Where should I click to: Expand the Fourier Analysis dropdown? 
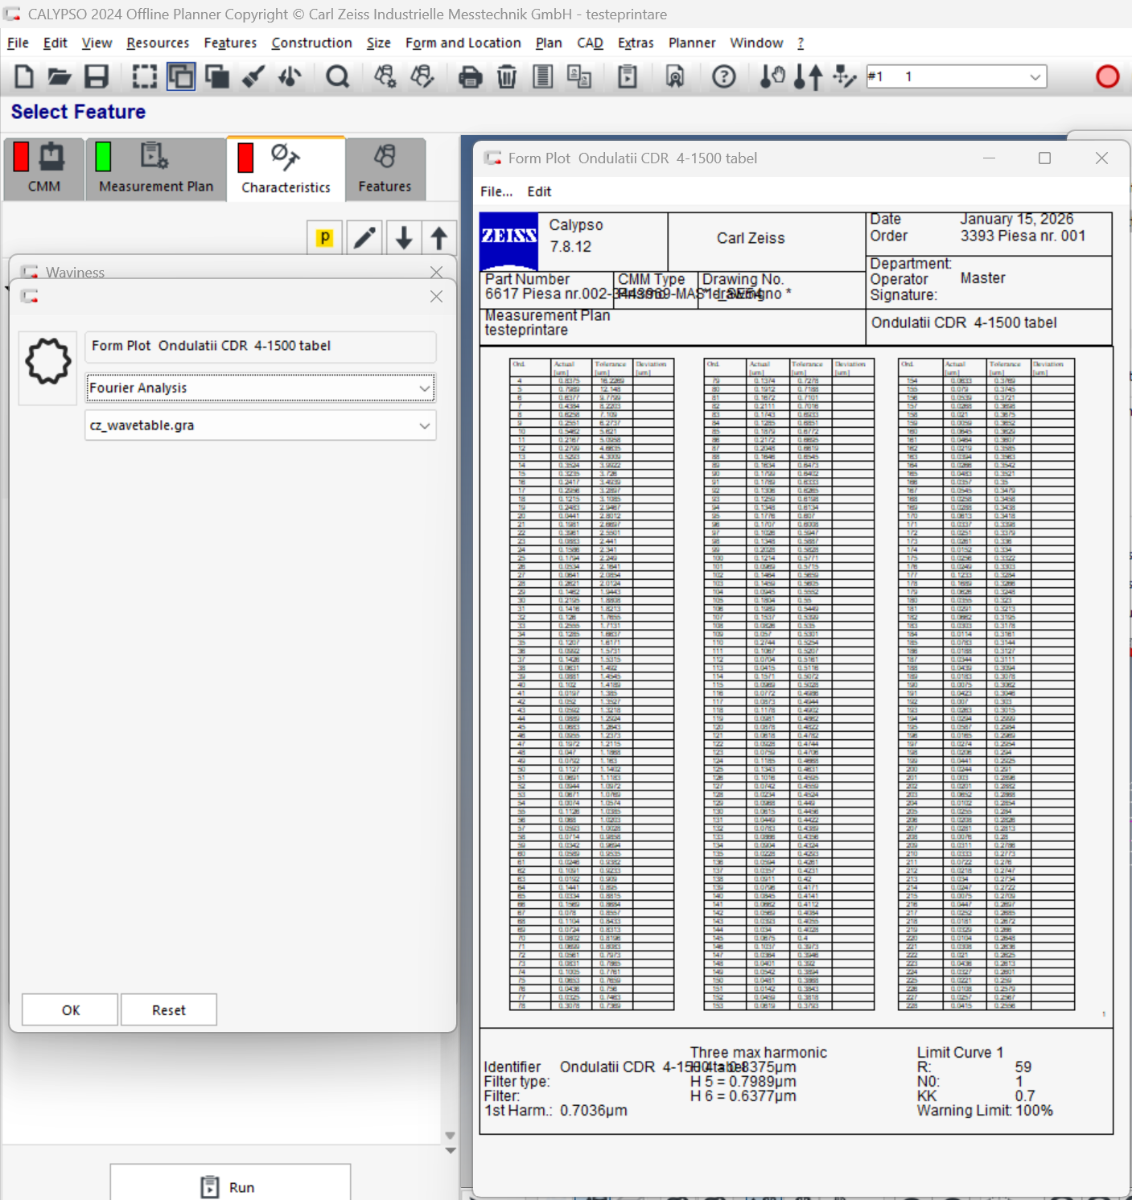pyautogui.click(x=424, y=388)
